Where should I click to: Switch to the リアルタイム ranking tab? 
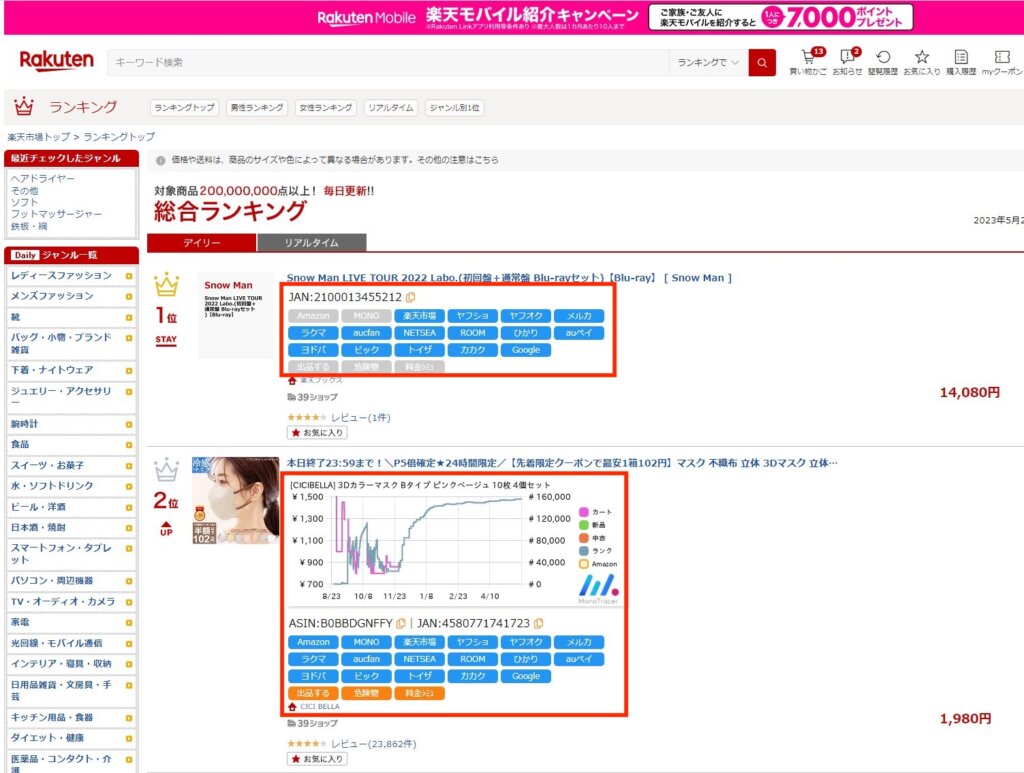tap(312, 243)
